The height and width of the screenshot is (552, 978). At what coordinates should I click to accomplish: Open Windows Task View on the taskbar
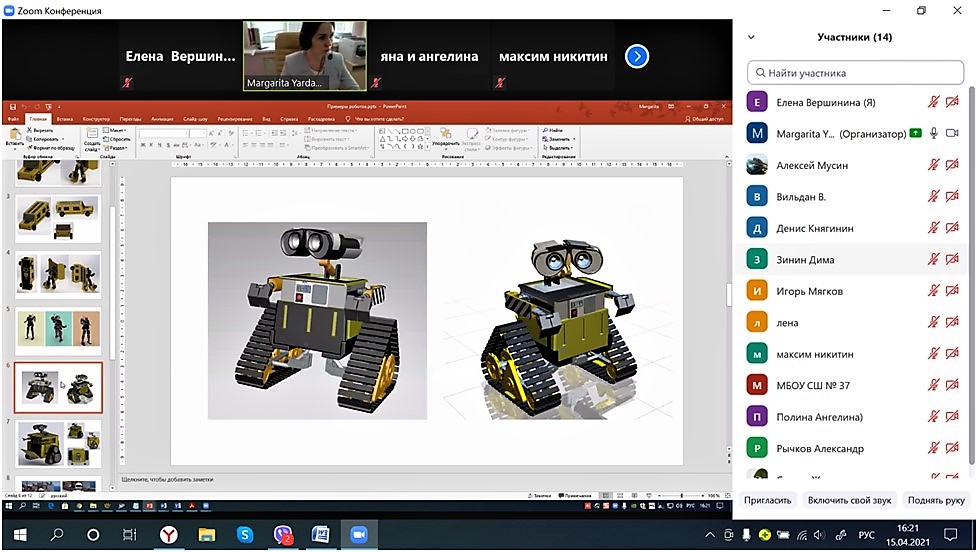pos(129,535)
